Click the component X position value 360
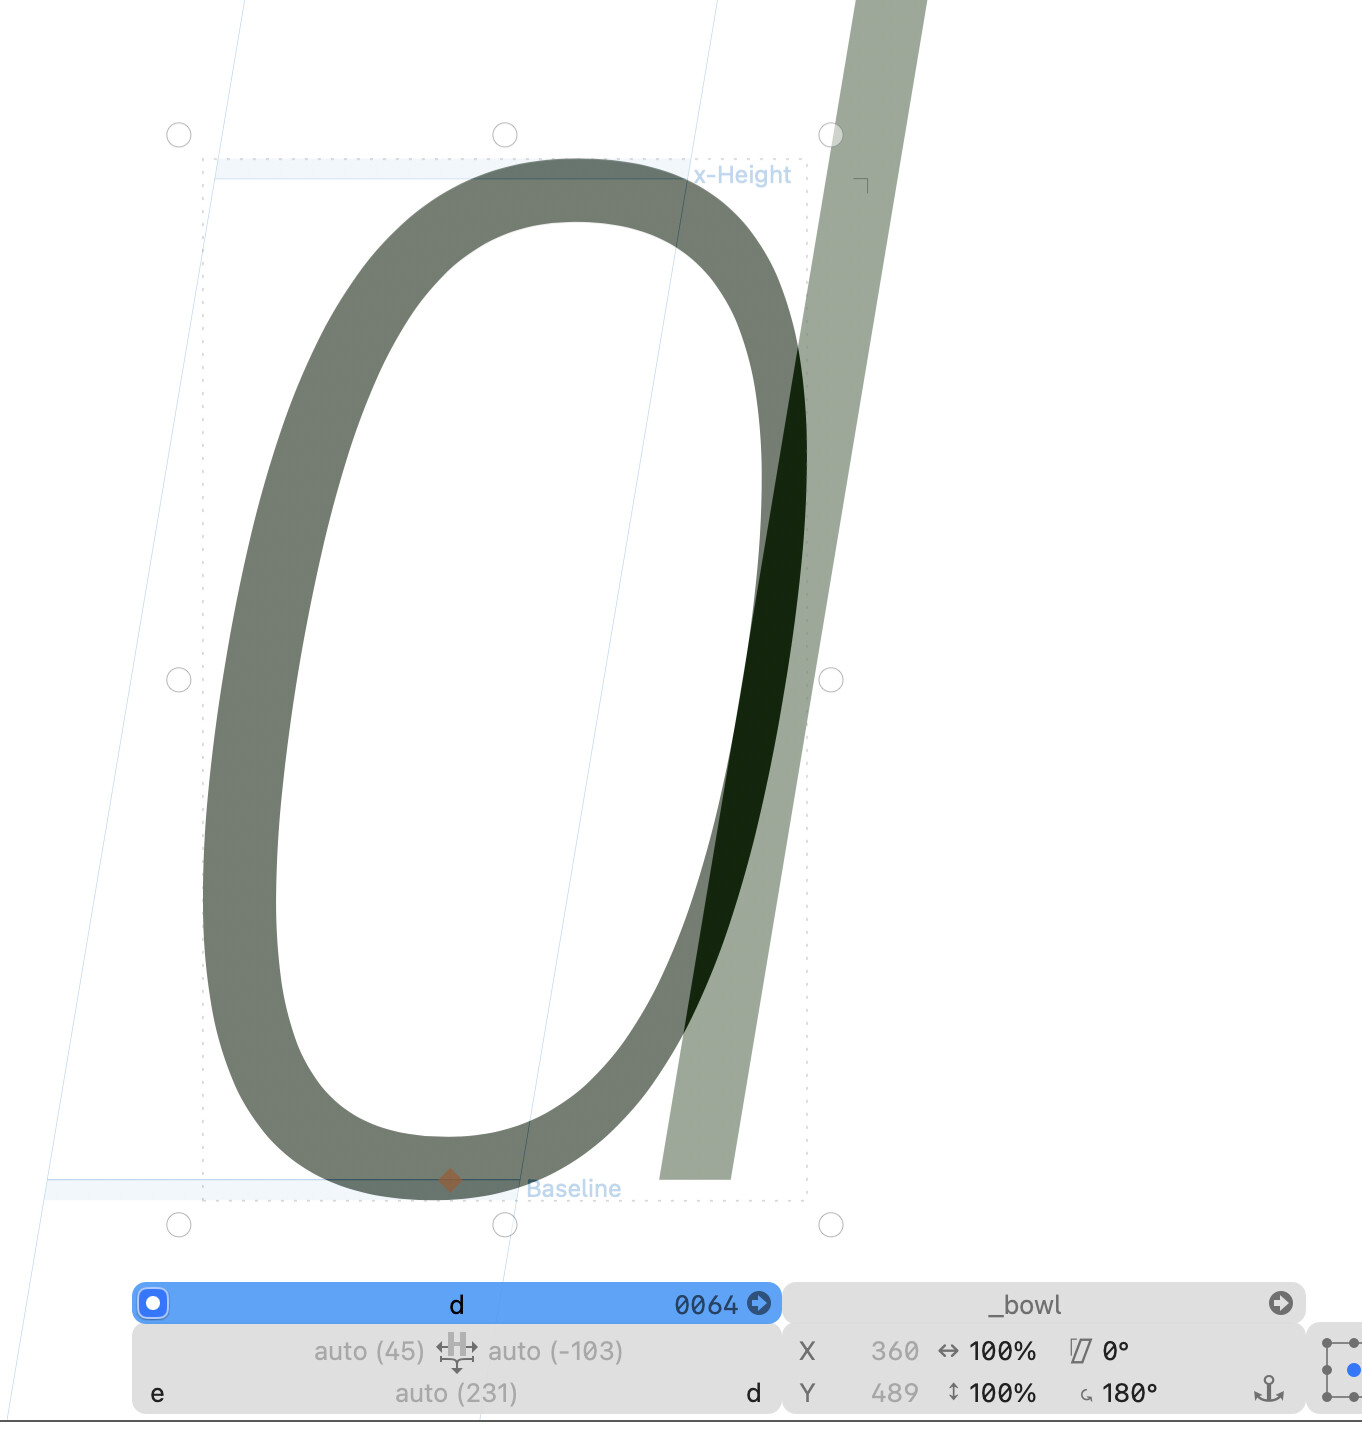The image size is (1362, 1446). point(894,1351)
